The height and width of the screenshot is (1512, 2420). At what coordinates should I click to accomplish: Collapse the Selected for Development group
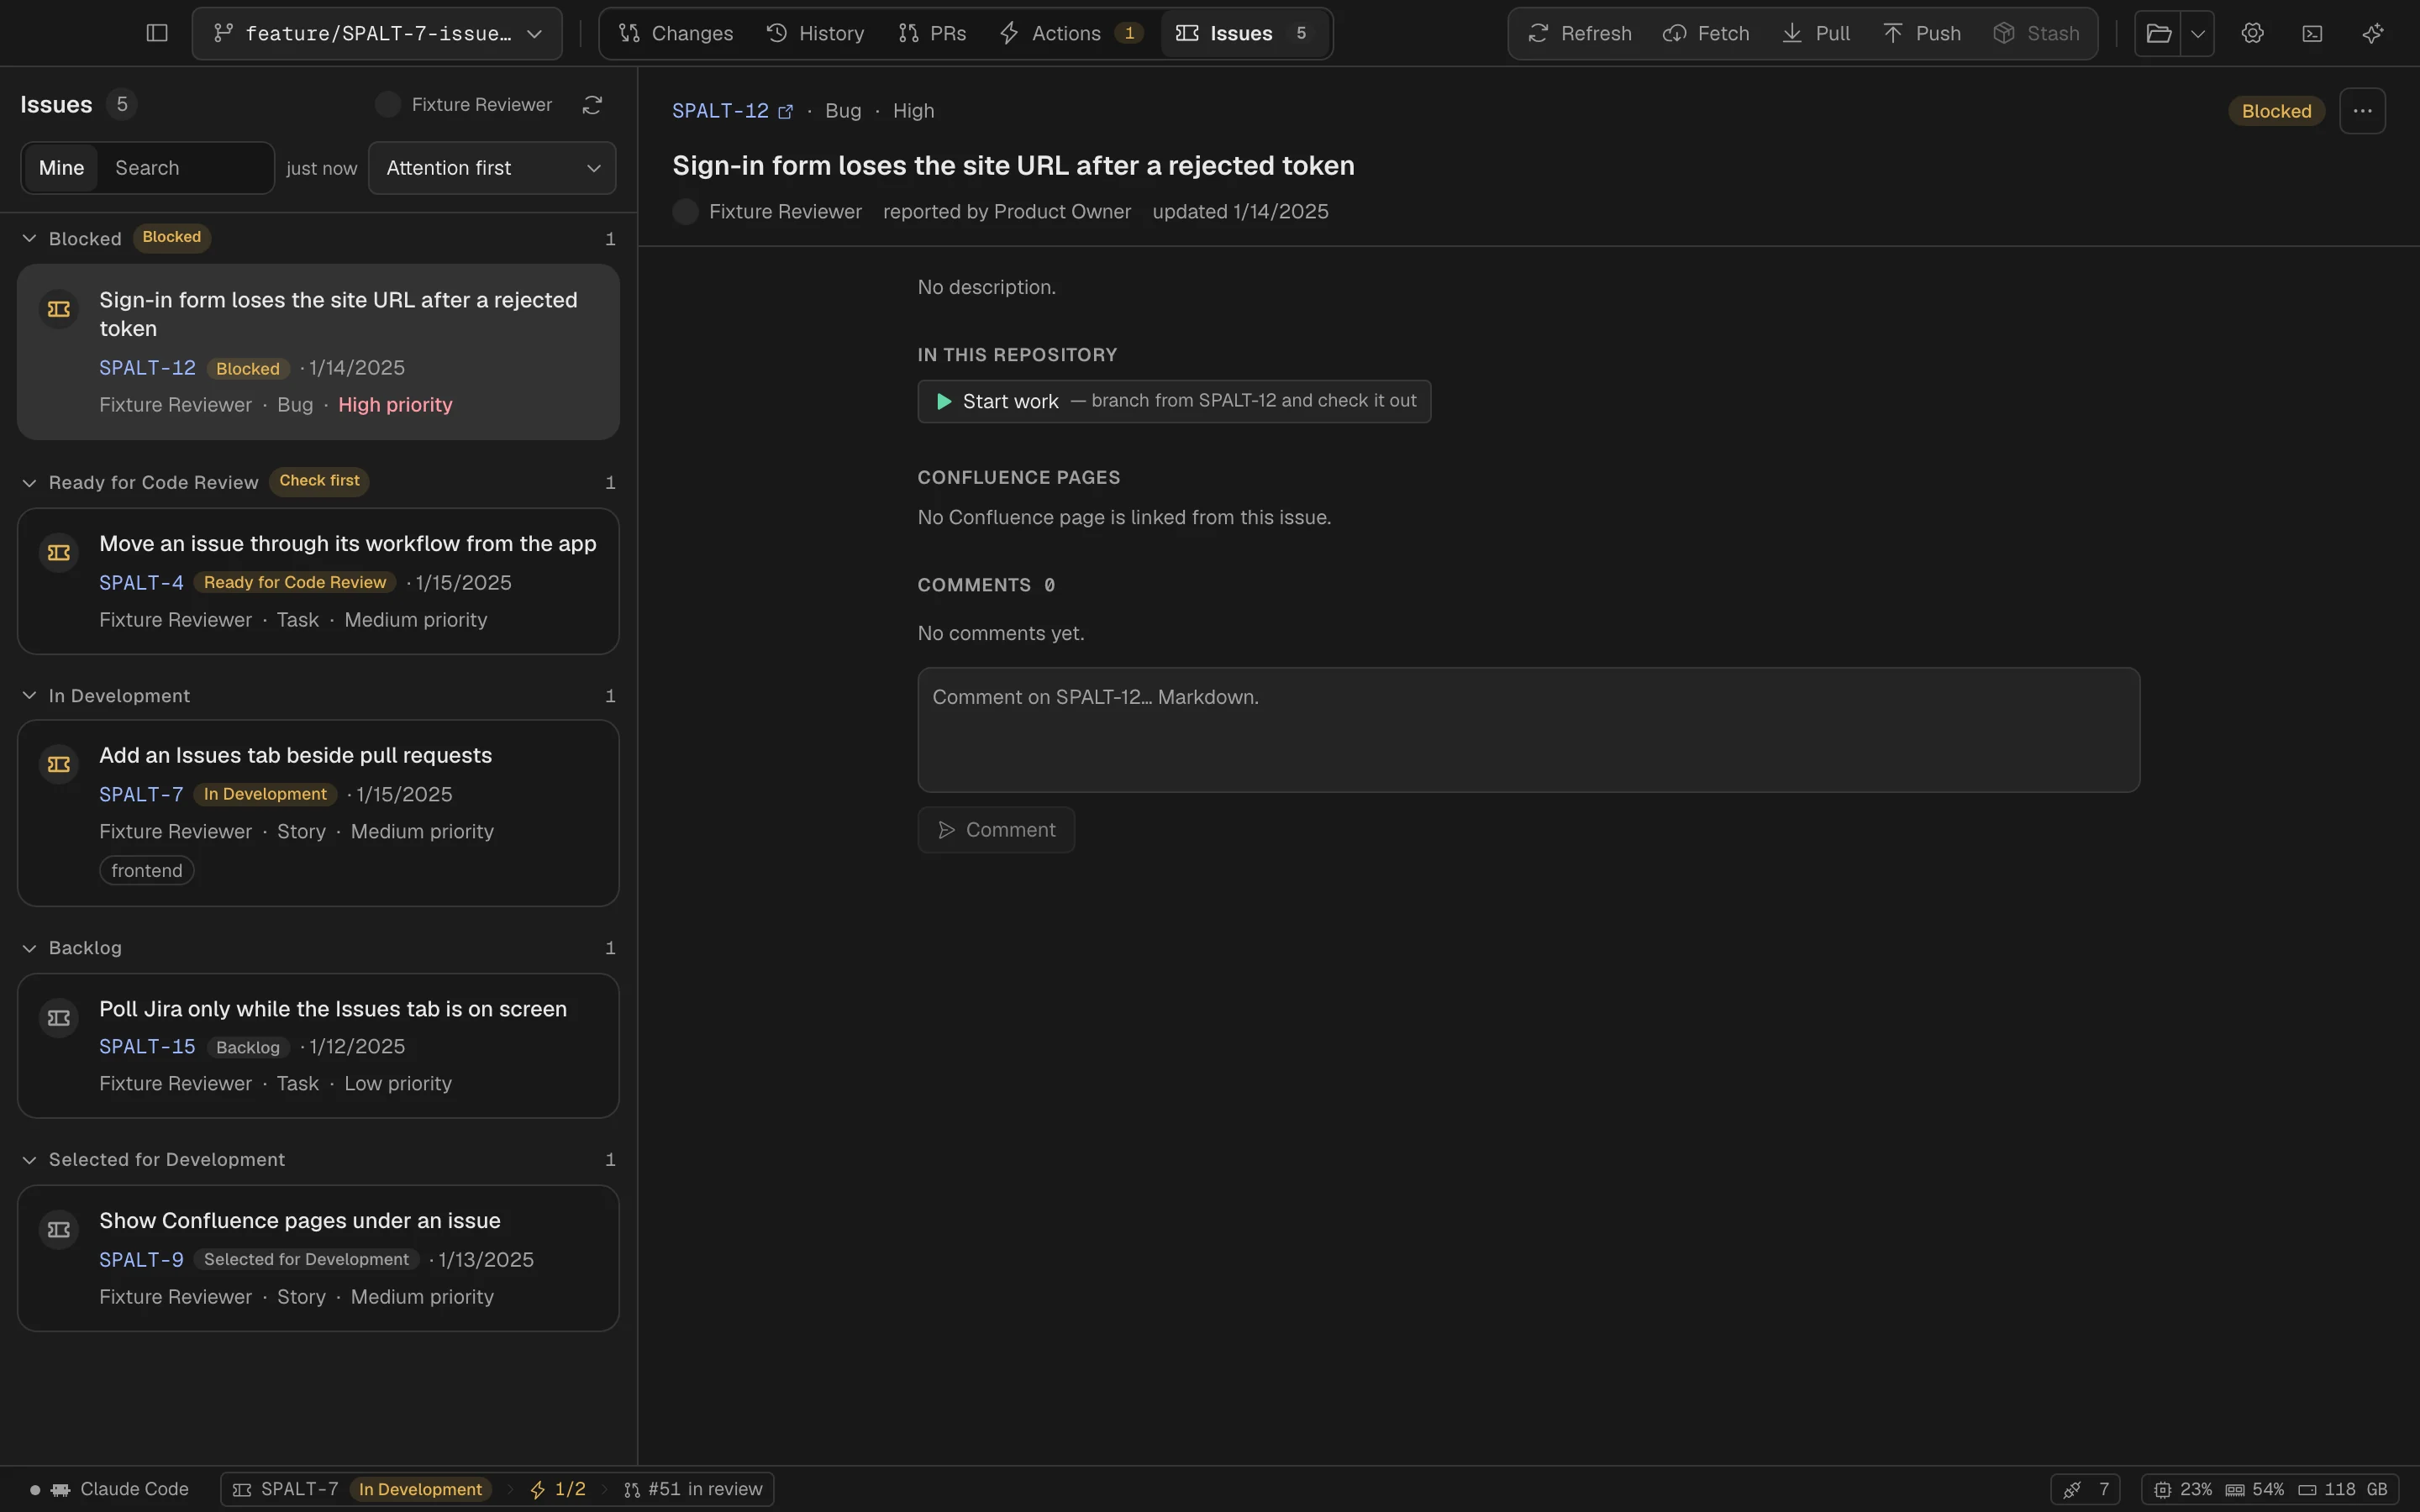(x=29, y=1160)
